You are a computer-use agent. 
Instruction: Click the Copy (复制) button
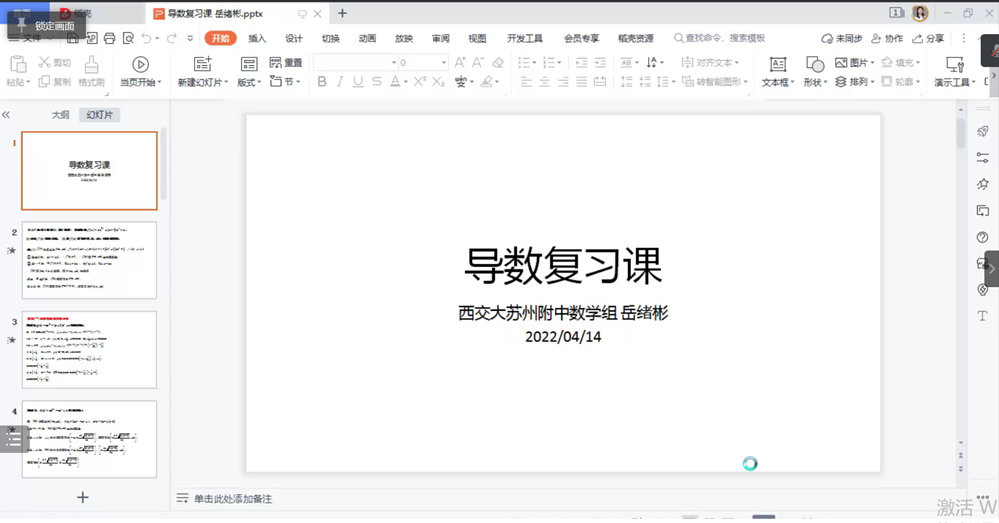tap(55, 82)
